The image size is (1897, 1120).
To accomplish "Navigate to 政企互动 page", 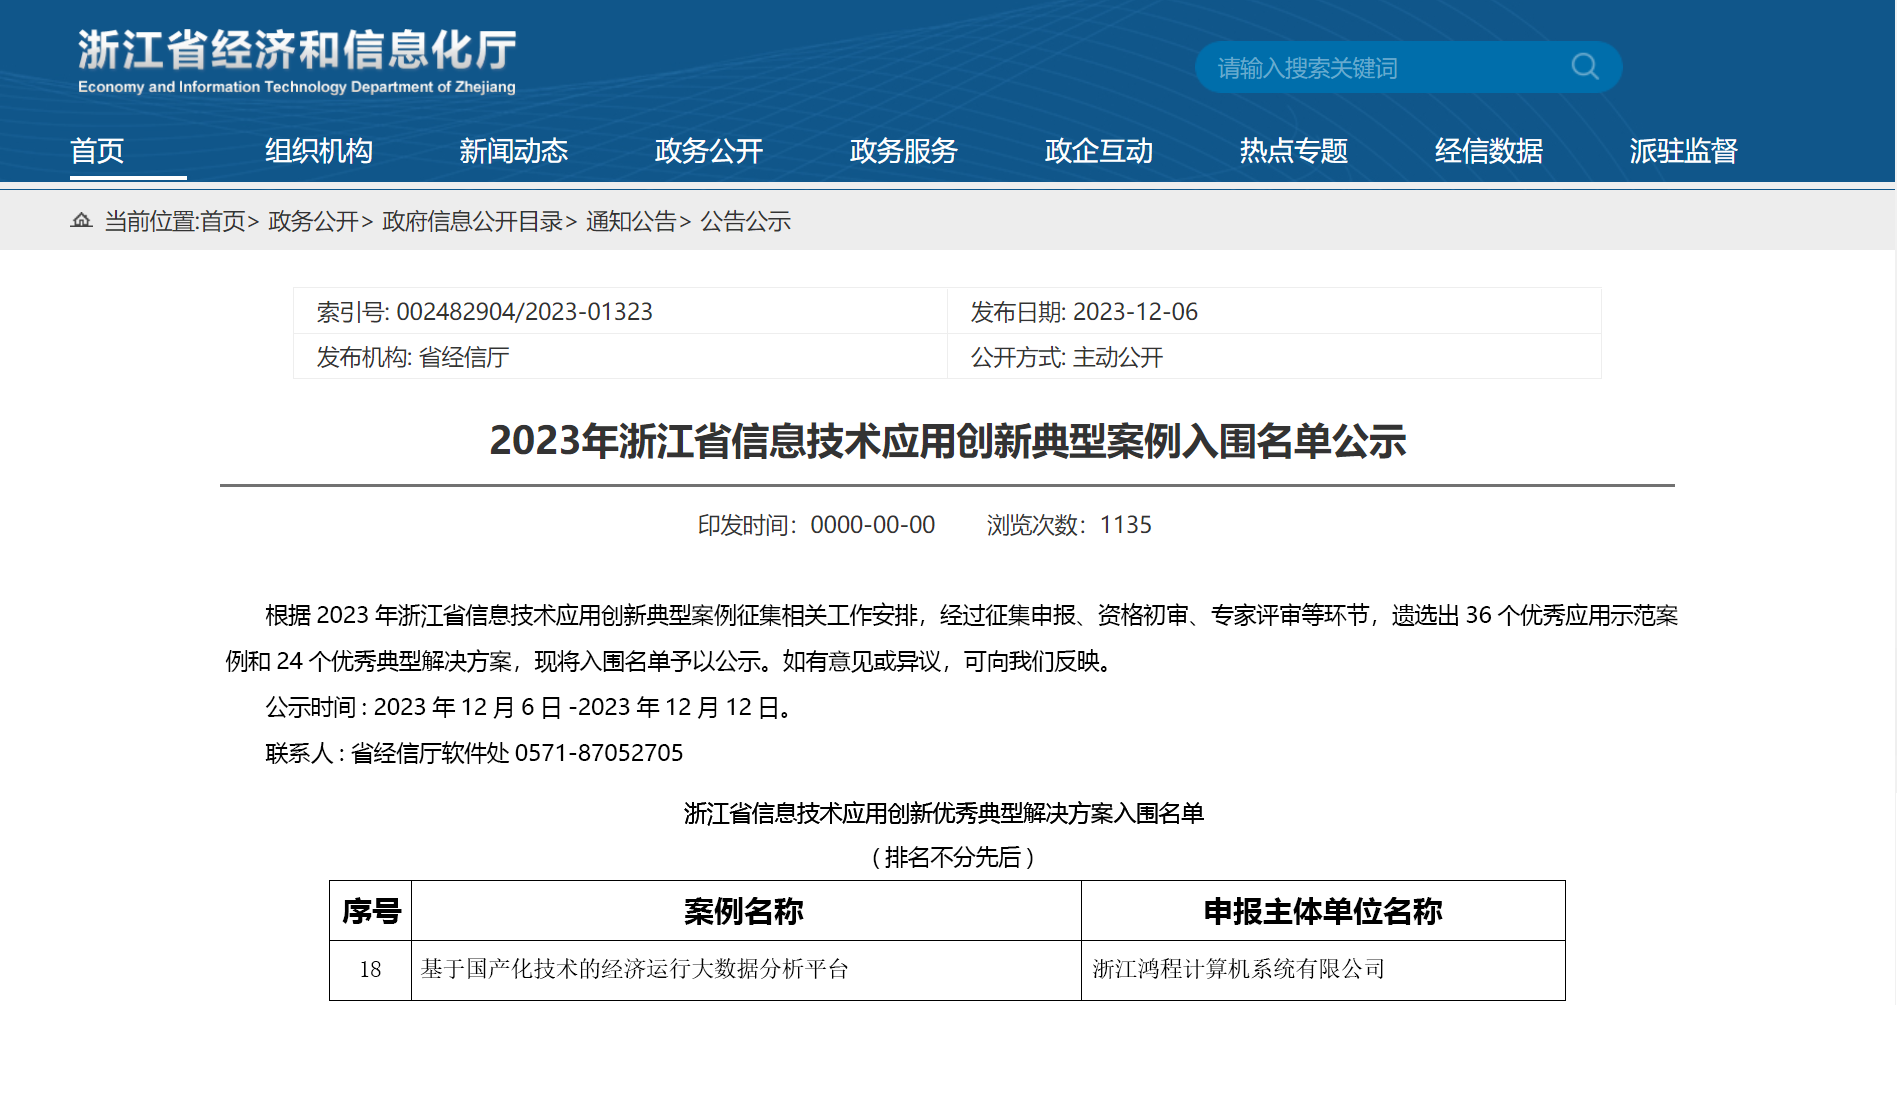I will [1098, 151].
